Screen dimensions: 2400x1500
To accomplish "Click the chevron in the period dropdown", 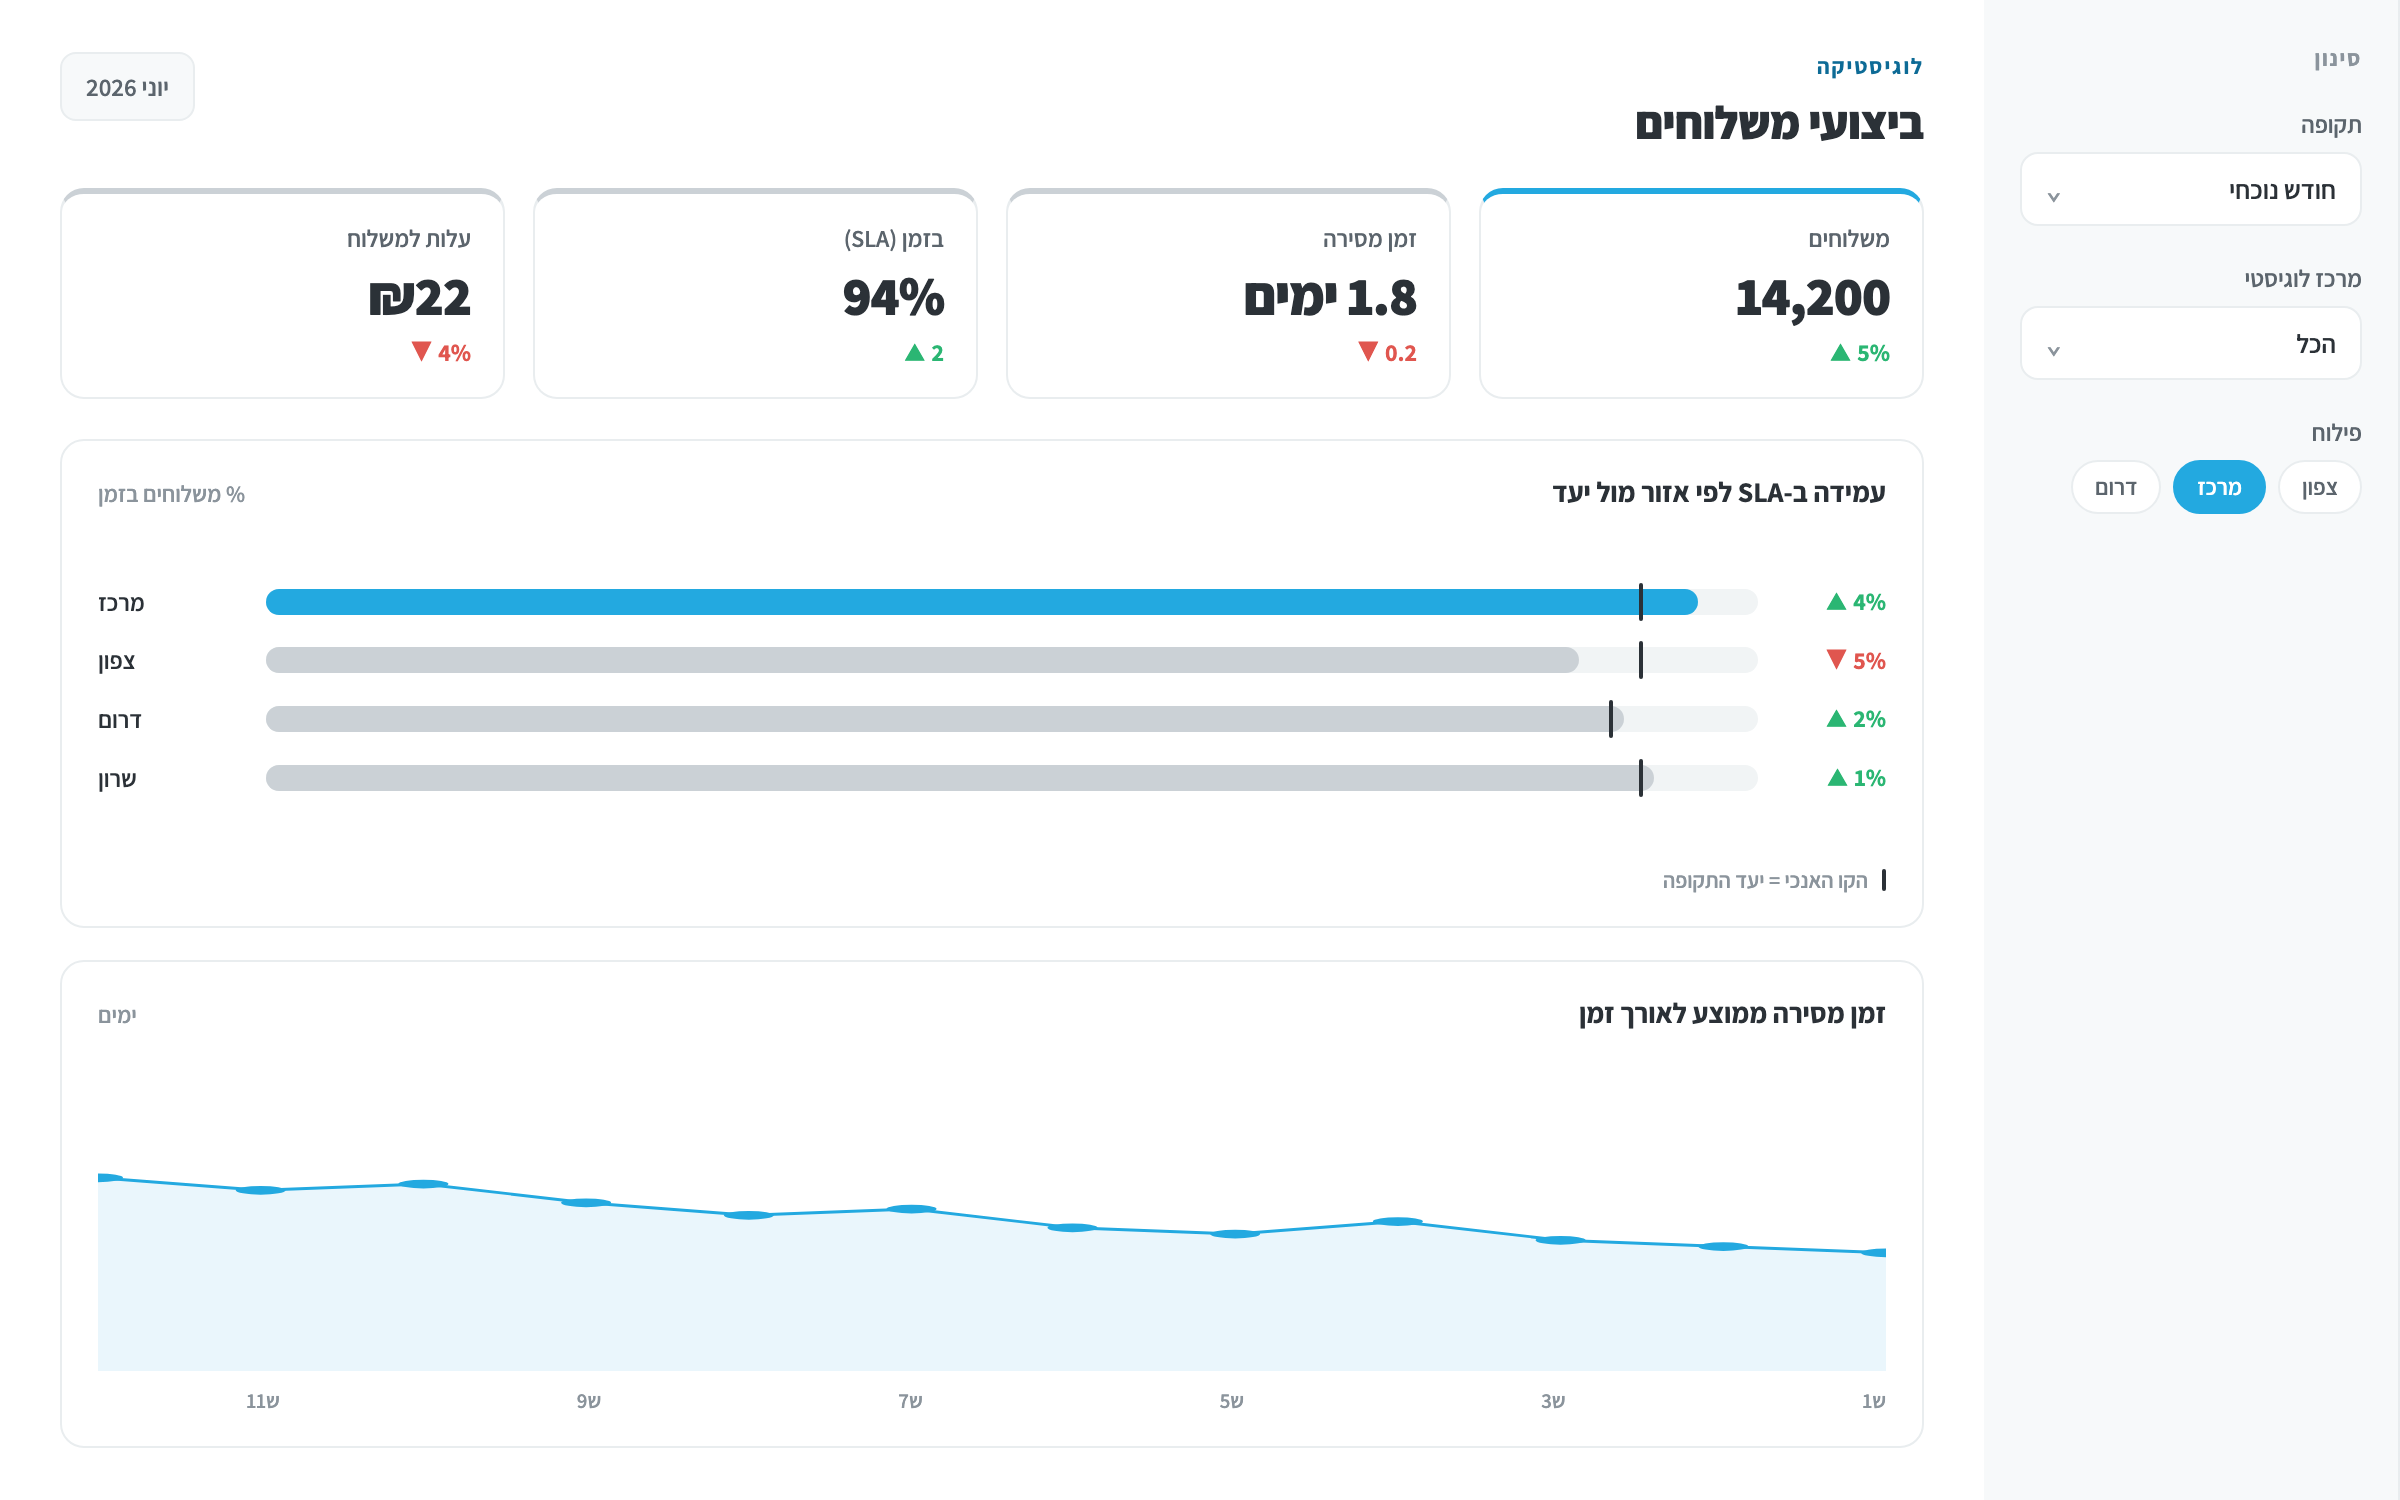I will [x=2053, y=196].
